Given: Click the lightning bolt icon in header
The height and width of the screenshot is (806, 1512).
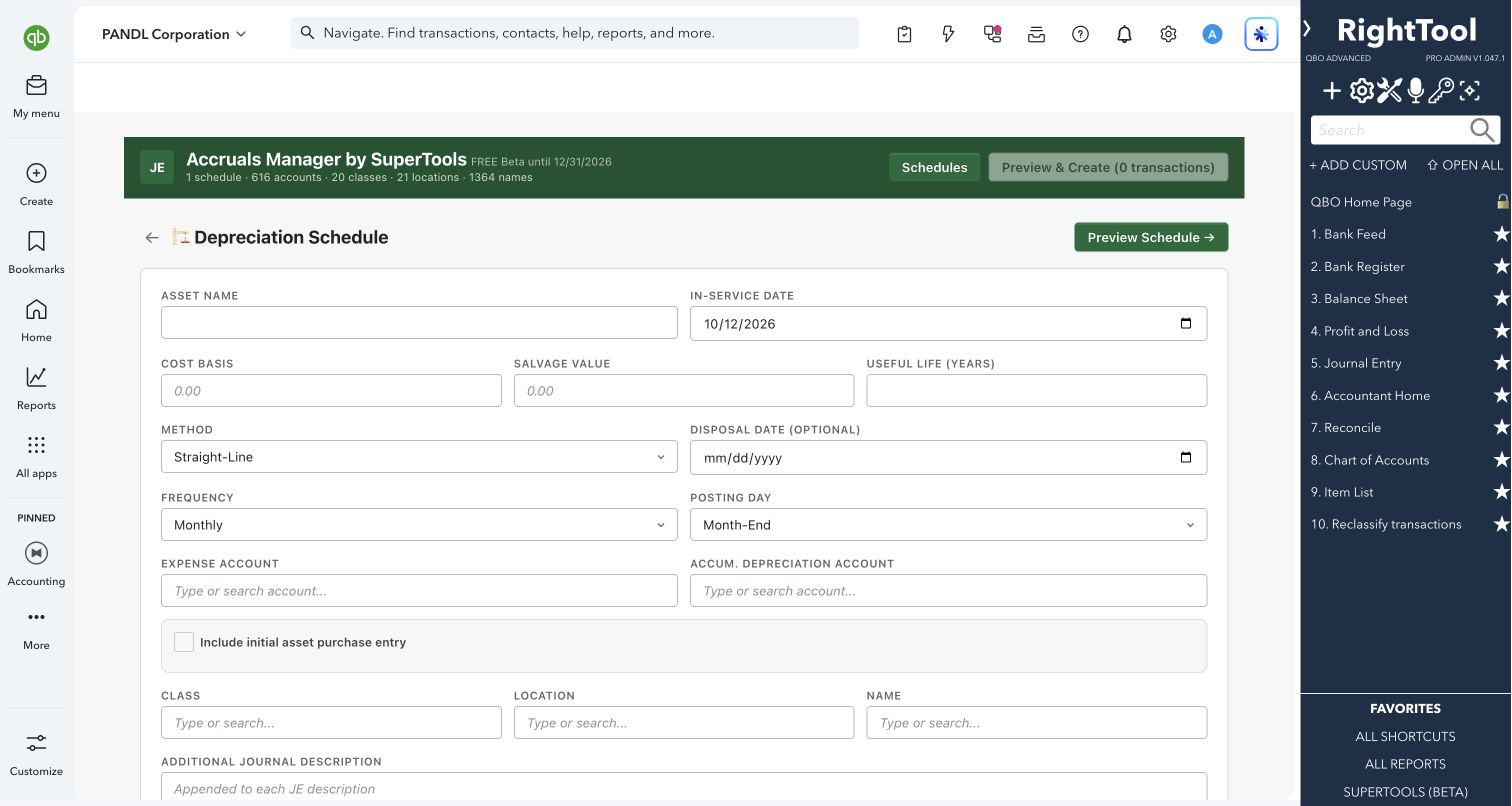Looking at the screenshot, I should [x=948, y=34].
